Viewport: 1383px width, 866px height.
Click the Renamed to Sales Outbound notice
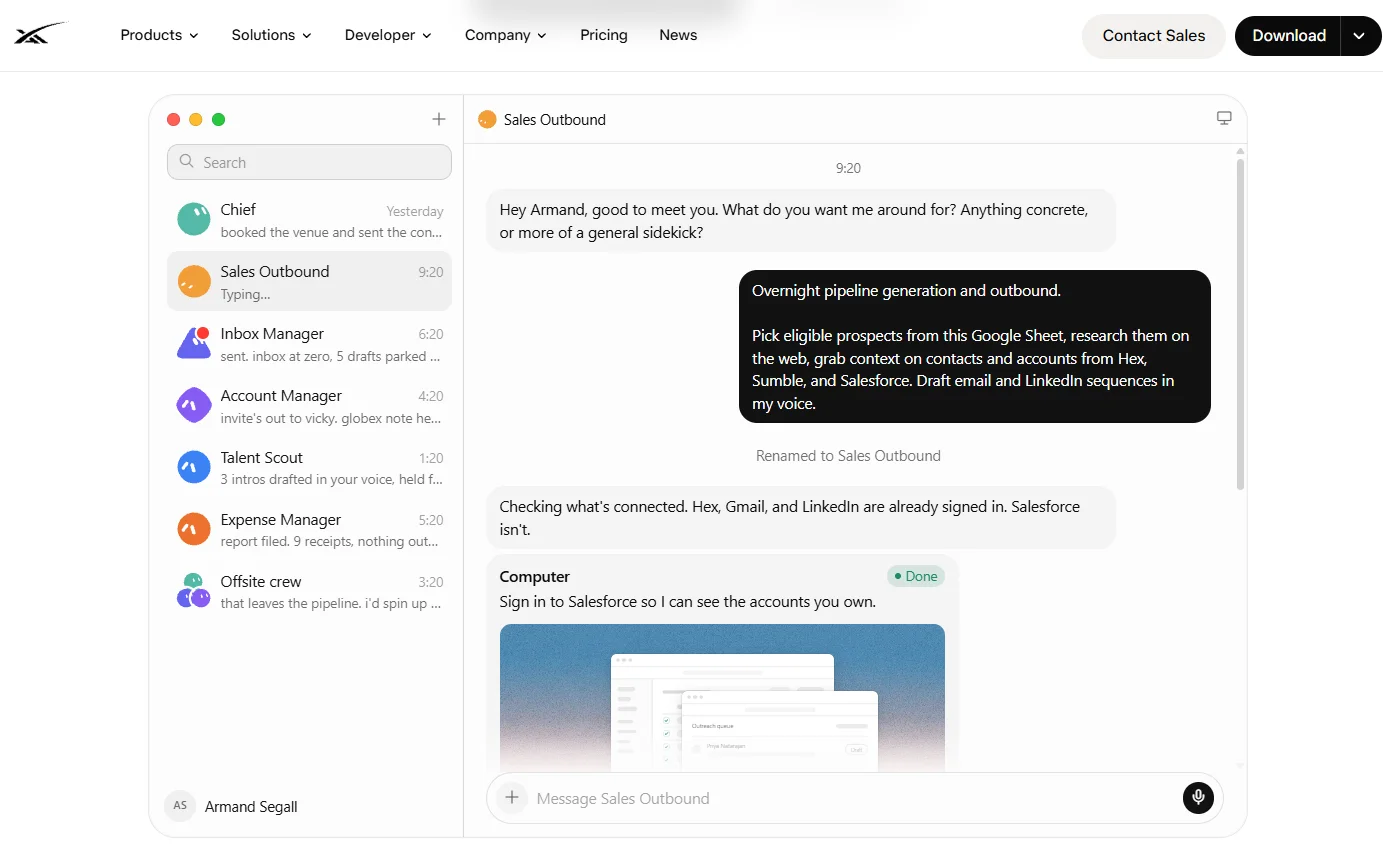pos(848,455)
